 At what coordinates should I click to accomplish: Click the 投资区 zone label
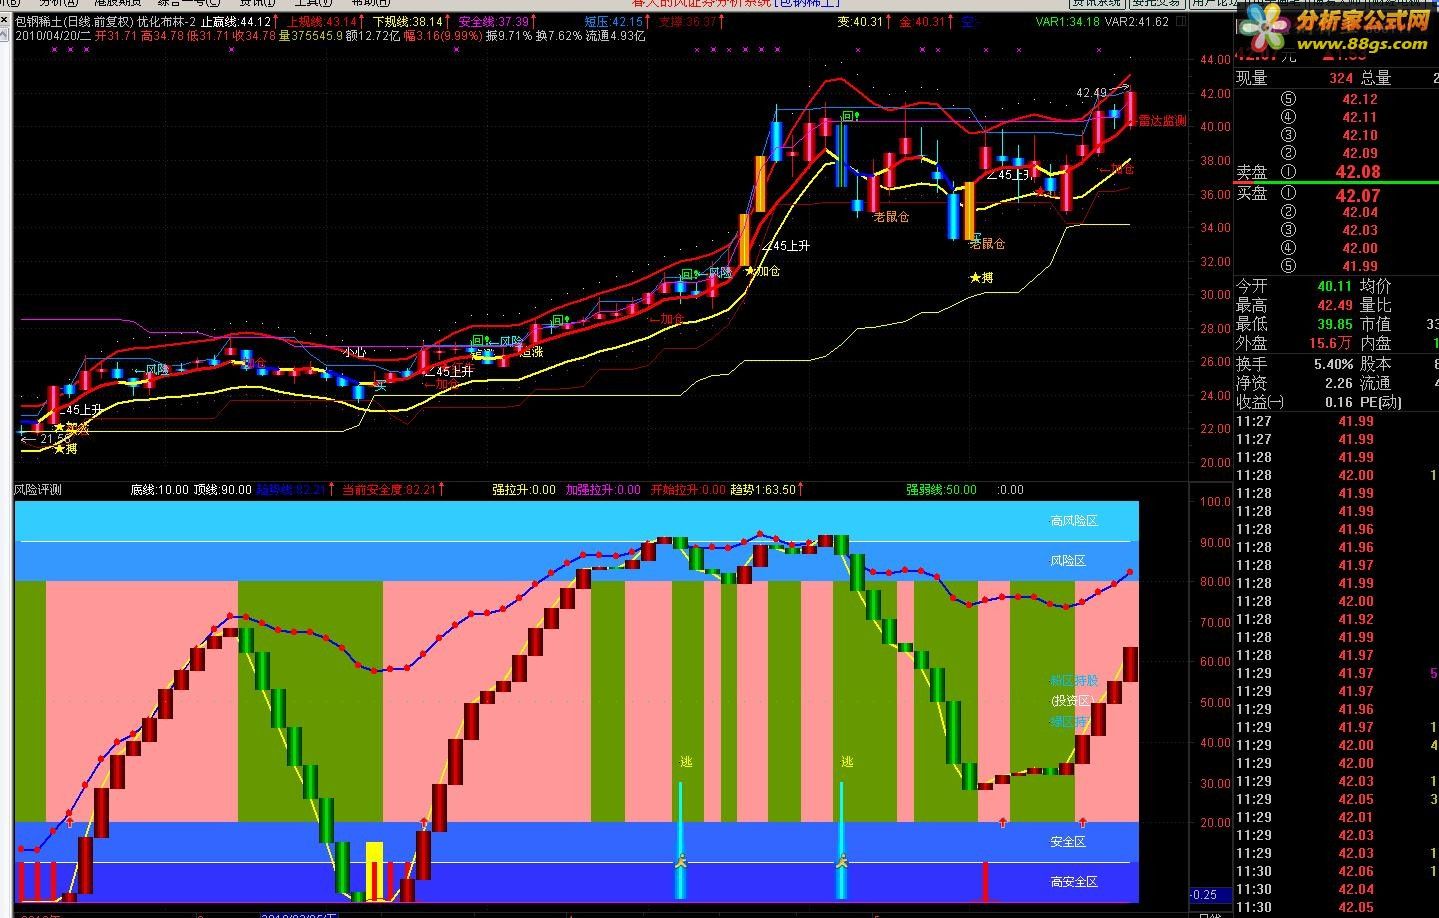(x=1071, y=701)
